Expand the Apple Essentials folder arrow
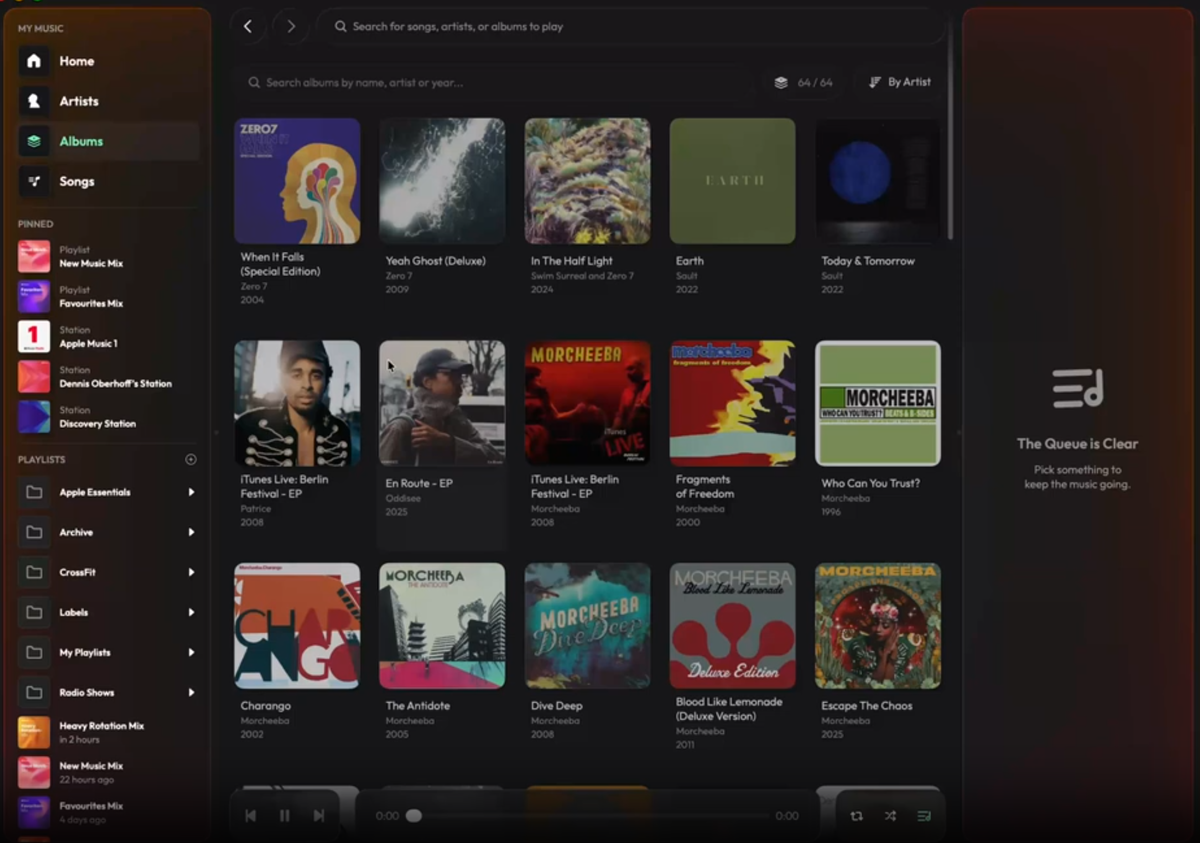Image resolution: width=1200 pixels, height=843 pixels. pyautogui.click(x=191, y=492)
